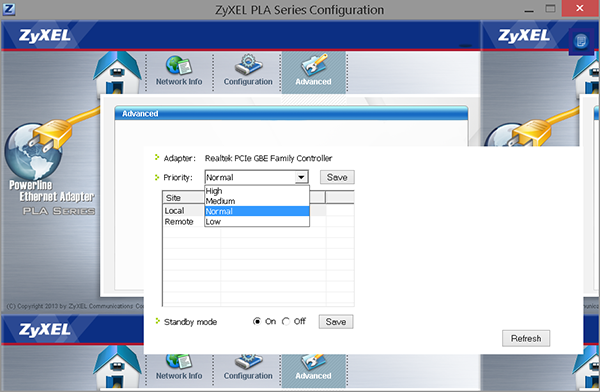Close the ZyXEL PLA Series Configuration window
This screenshot has height=392, width=600.
pyautogui.click(x=580, y=8)
